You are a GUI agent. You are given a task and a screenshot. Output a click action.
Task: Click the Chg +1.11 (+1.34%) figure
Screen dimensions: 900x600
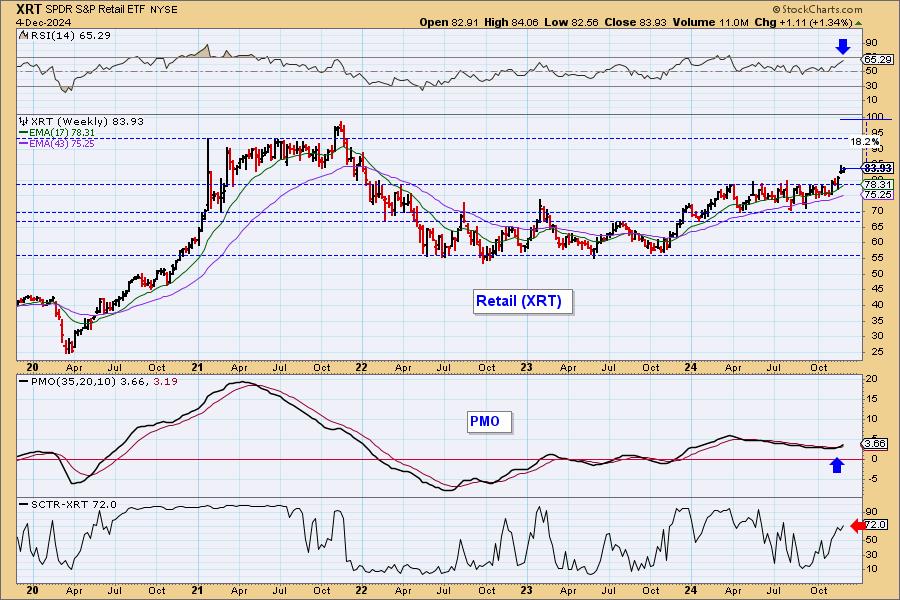coord(804,22)
